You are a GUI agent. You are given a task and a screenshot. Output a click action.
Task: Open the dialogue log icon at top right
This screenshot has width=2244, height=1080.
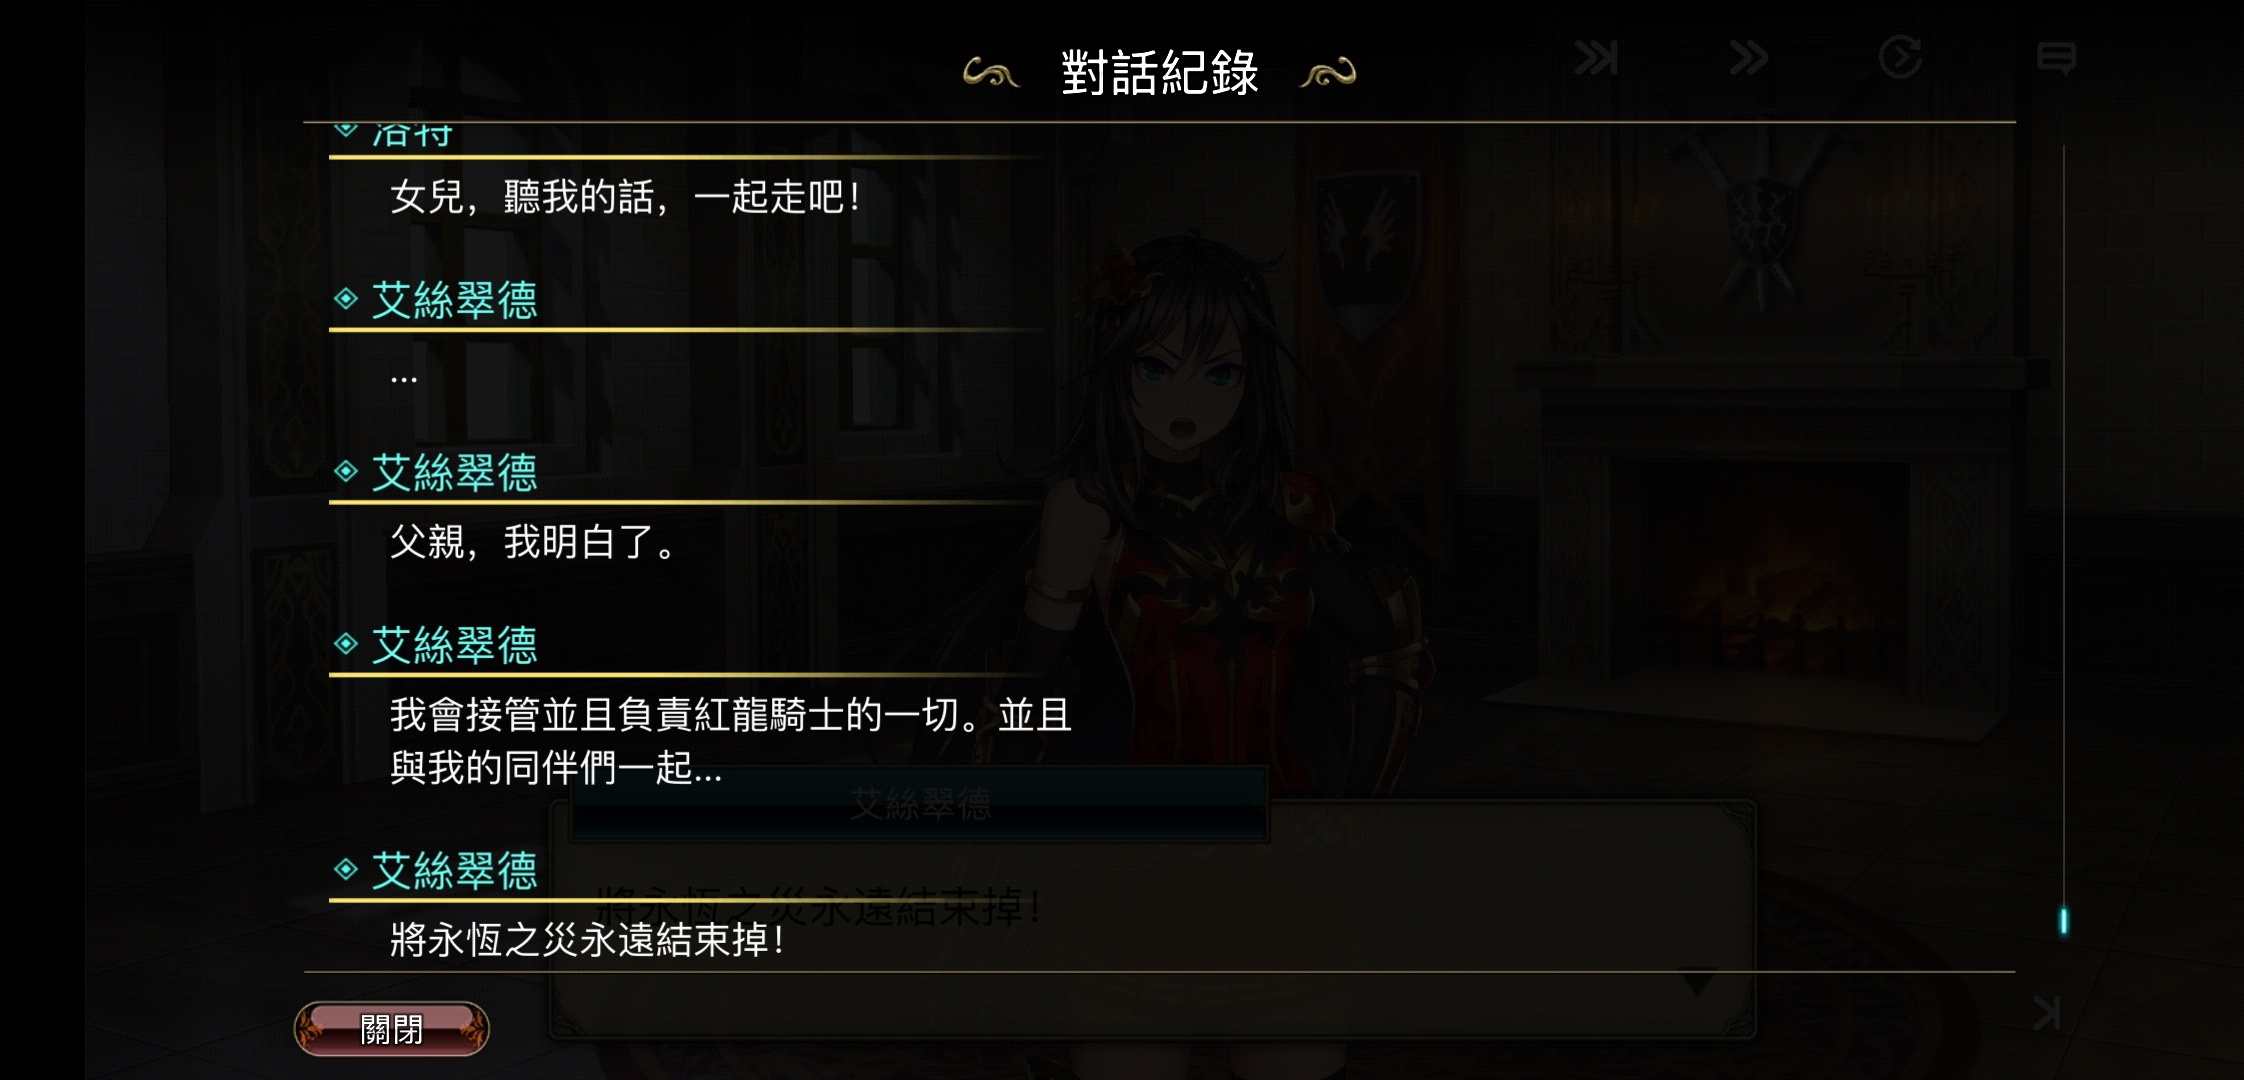(x=2056, y=58)
